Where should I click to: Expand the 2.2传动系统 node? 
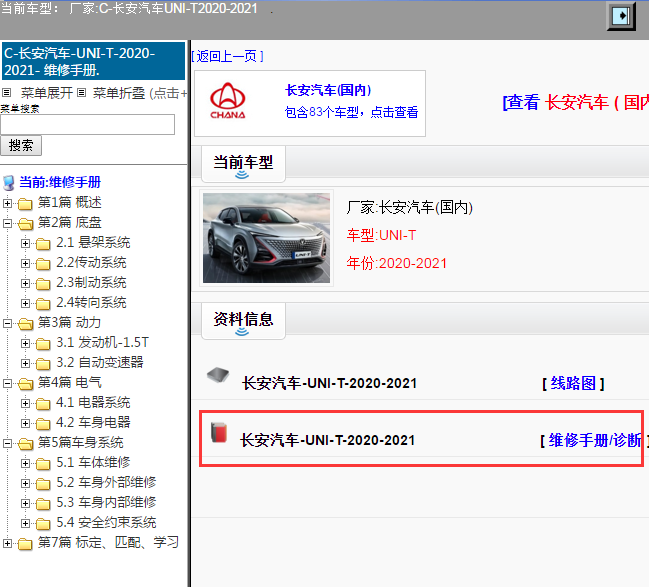coord(25,263)
